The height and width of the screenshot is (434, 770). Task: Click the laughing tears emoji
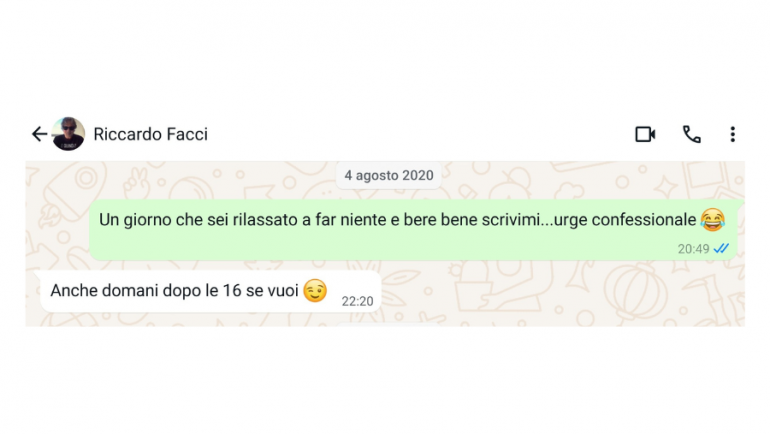point(712,218)
